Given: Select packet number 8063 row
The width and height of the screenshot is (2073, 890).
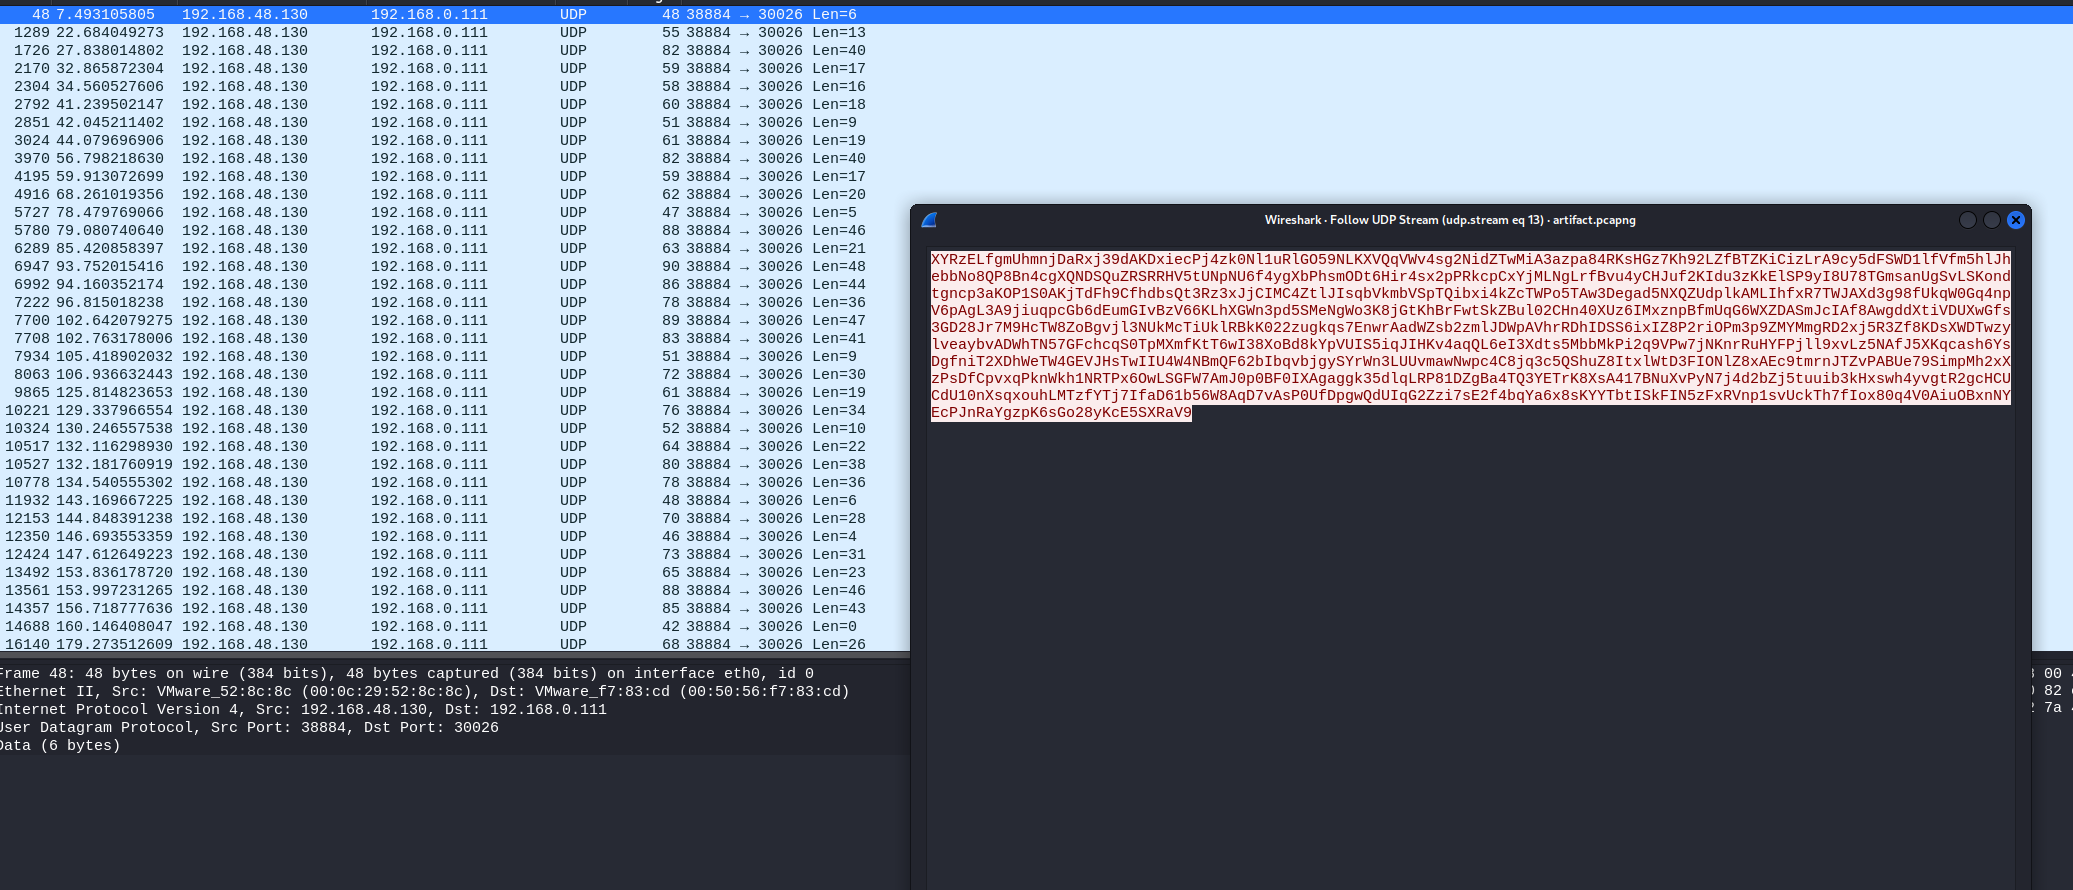Looking at the screenshot, I should point(455,375).
